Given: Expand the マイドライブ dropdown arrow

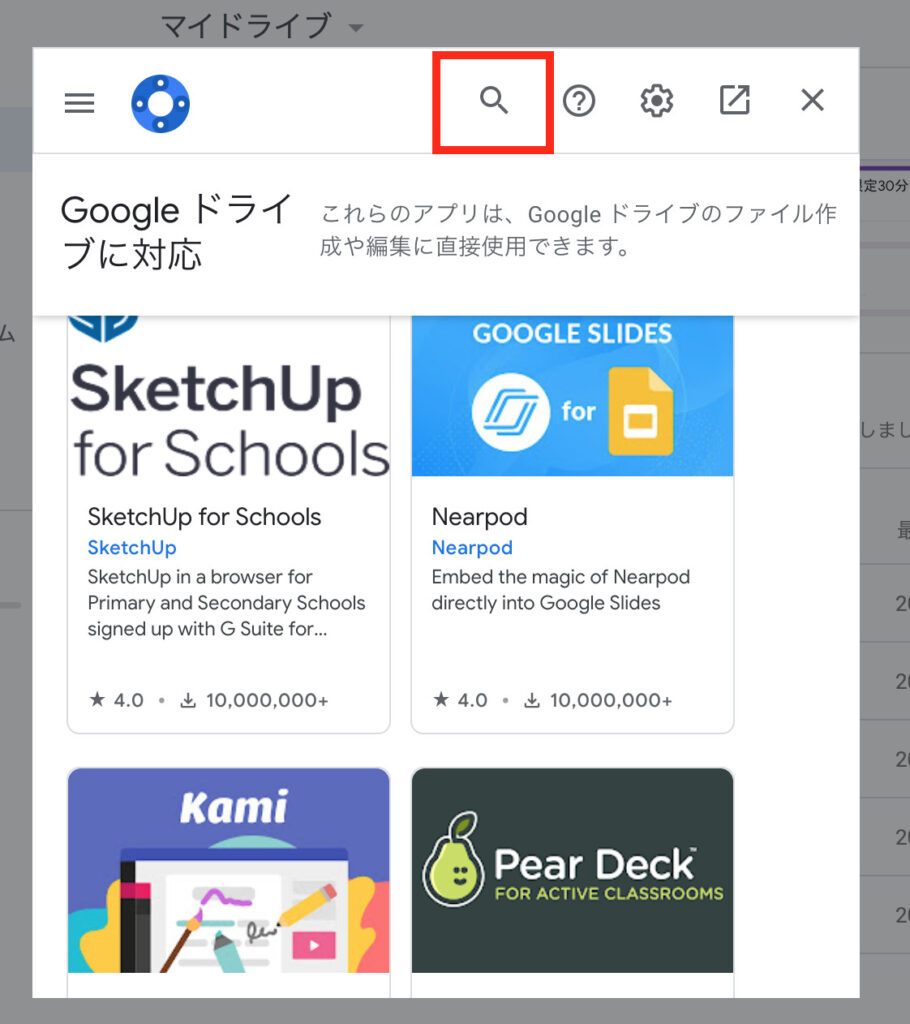Looking at the screenshot, I should click(x=355, y=27).
